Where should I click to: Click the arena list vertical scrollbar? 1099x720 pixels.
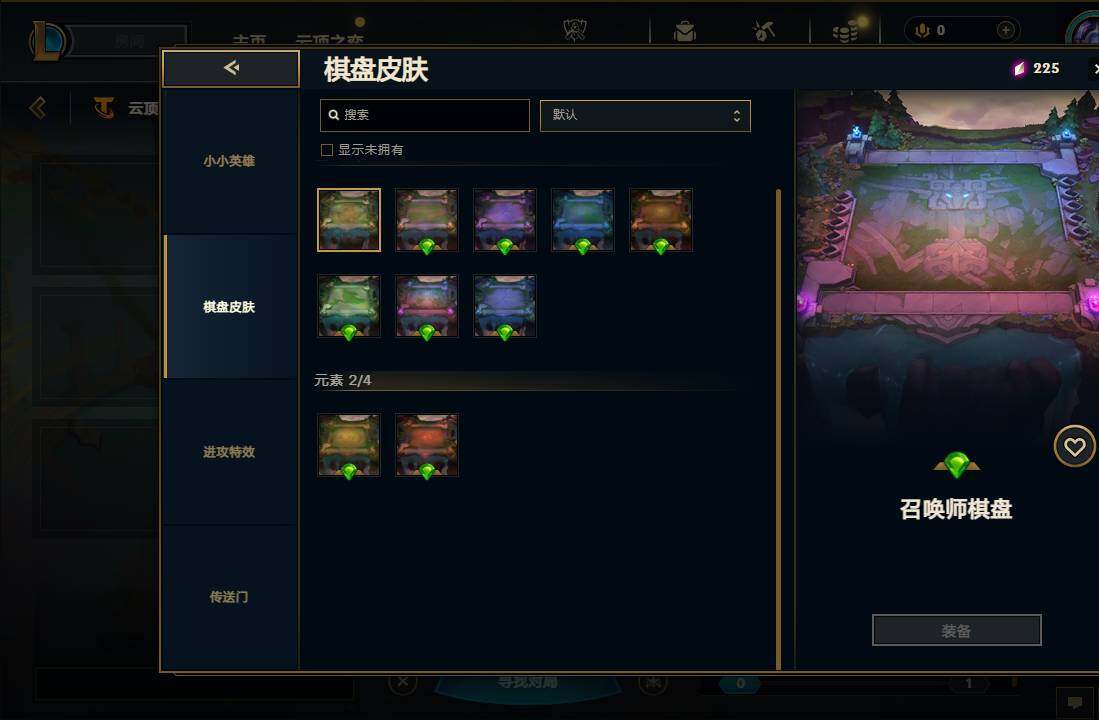point(778,429)
